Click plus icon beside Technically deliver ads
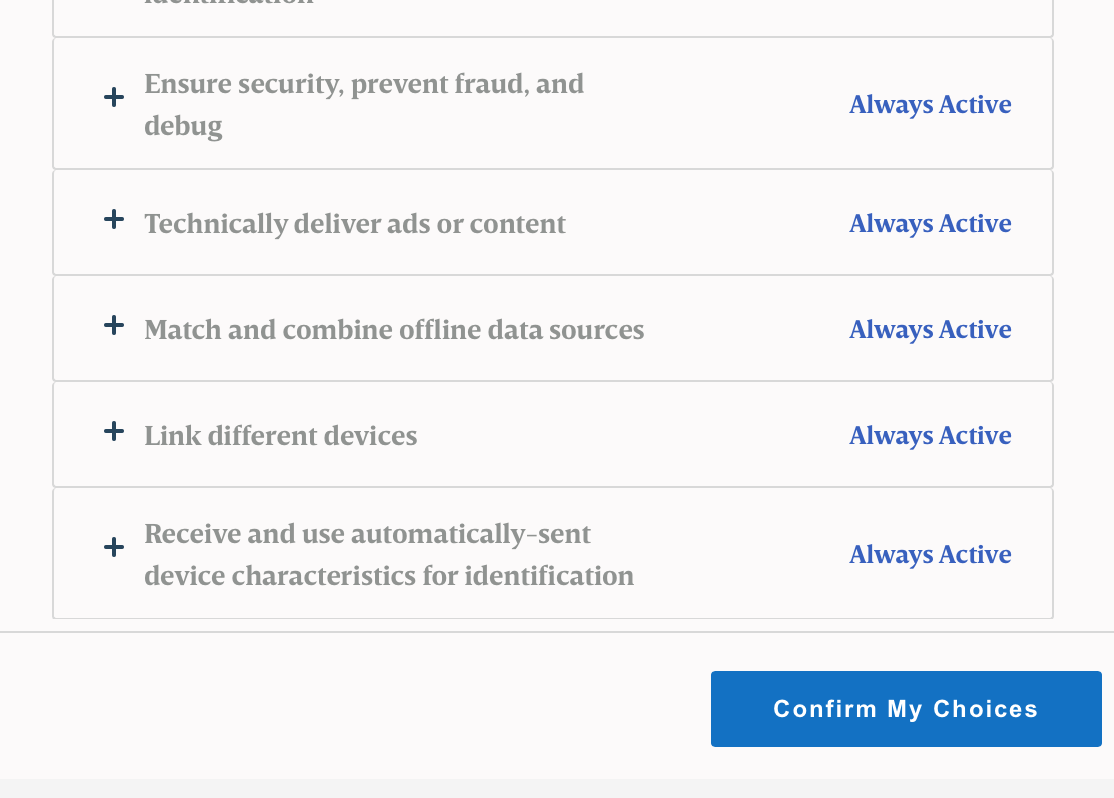 point(114,219)
